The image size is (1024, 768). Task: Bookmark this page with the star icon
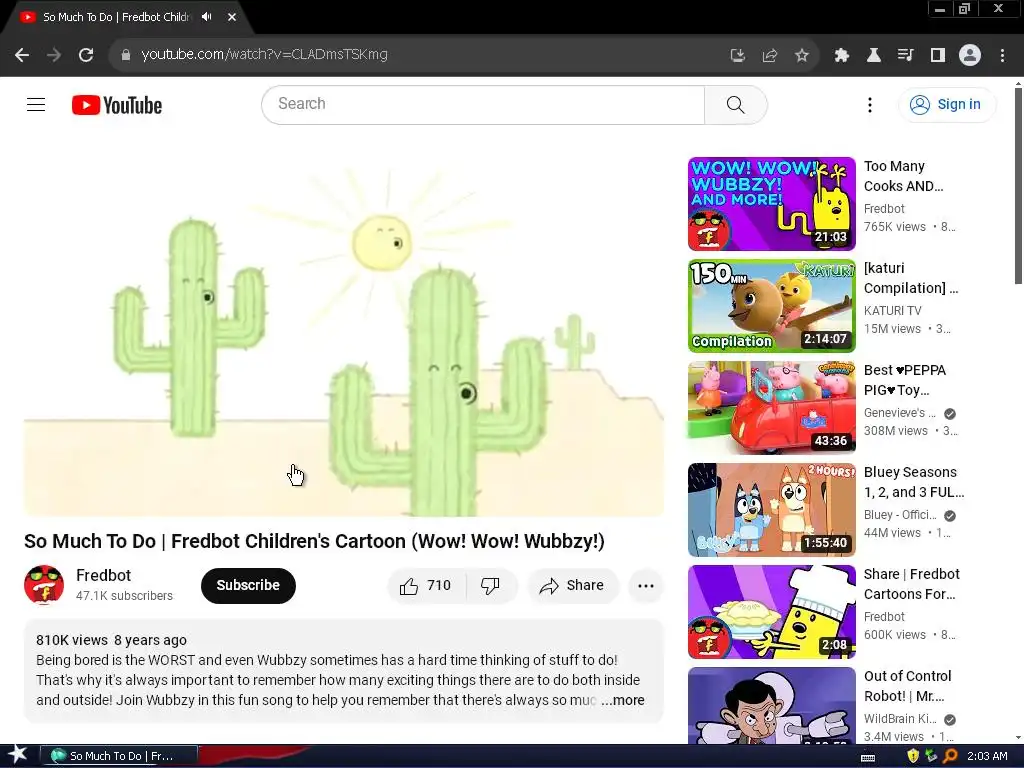[x=801, y=56]
